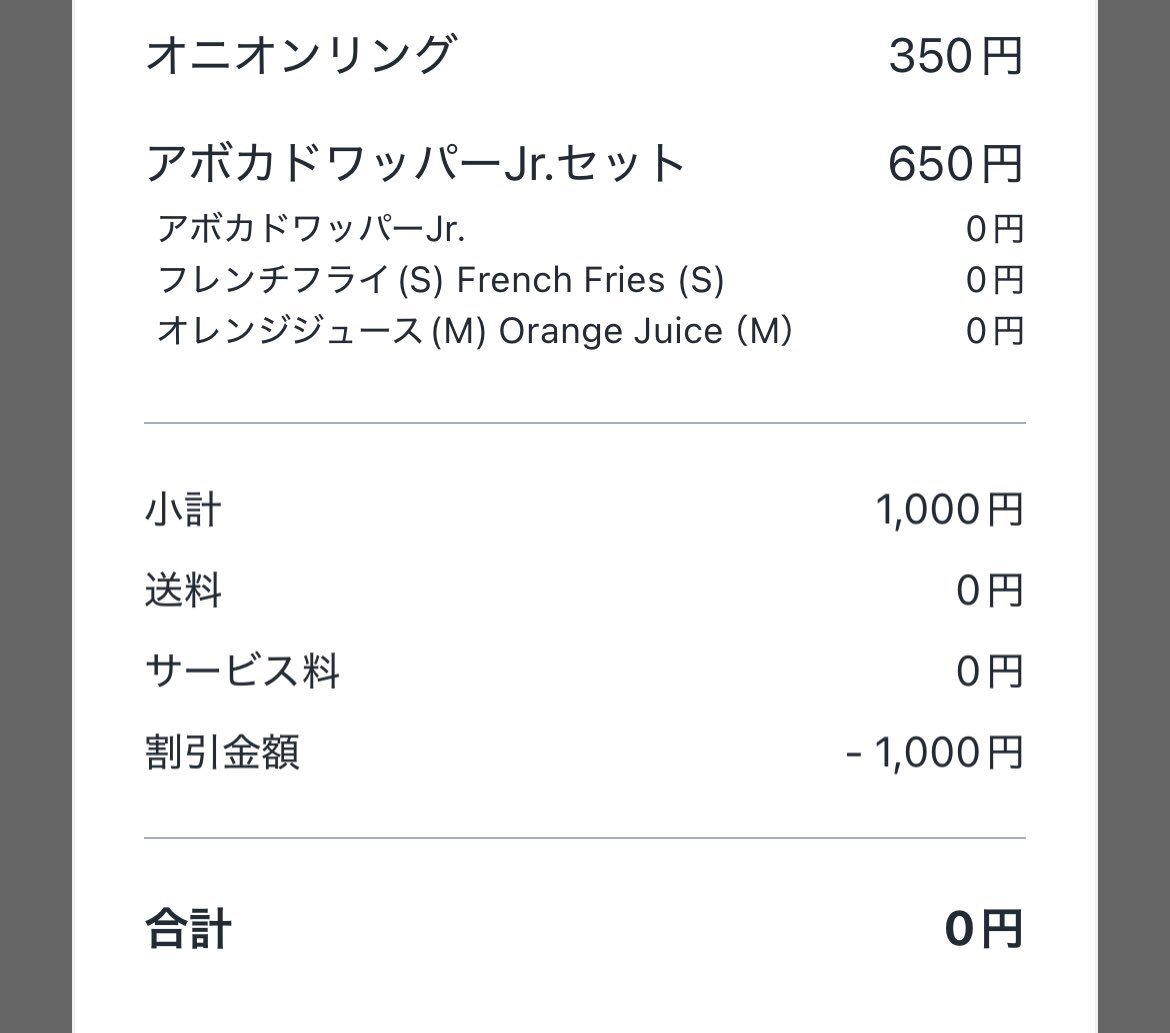
Task: Click the 0円 service fee amount
Action: pyautogui.click(x=989, y=671)
